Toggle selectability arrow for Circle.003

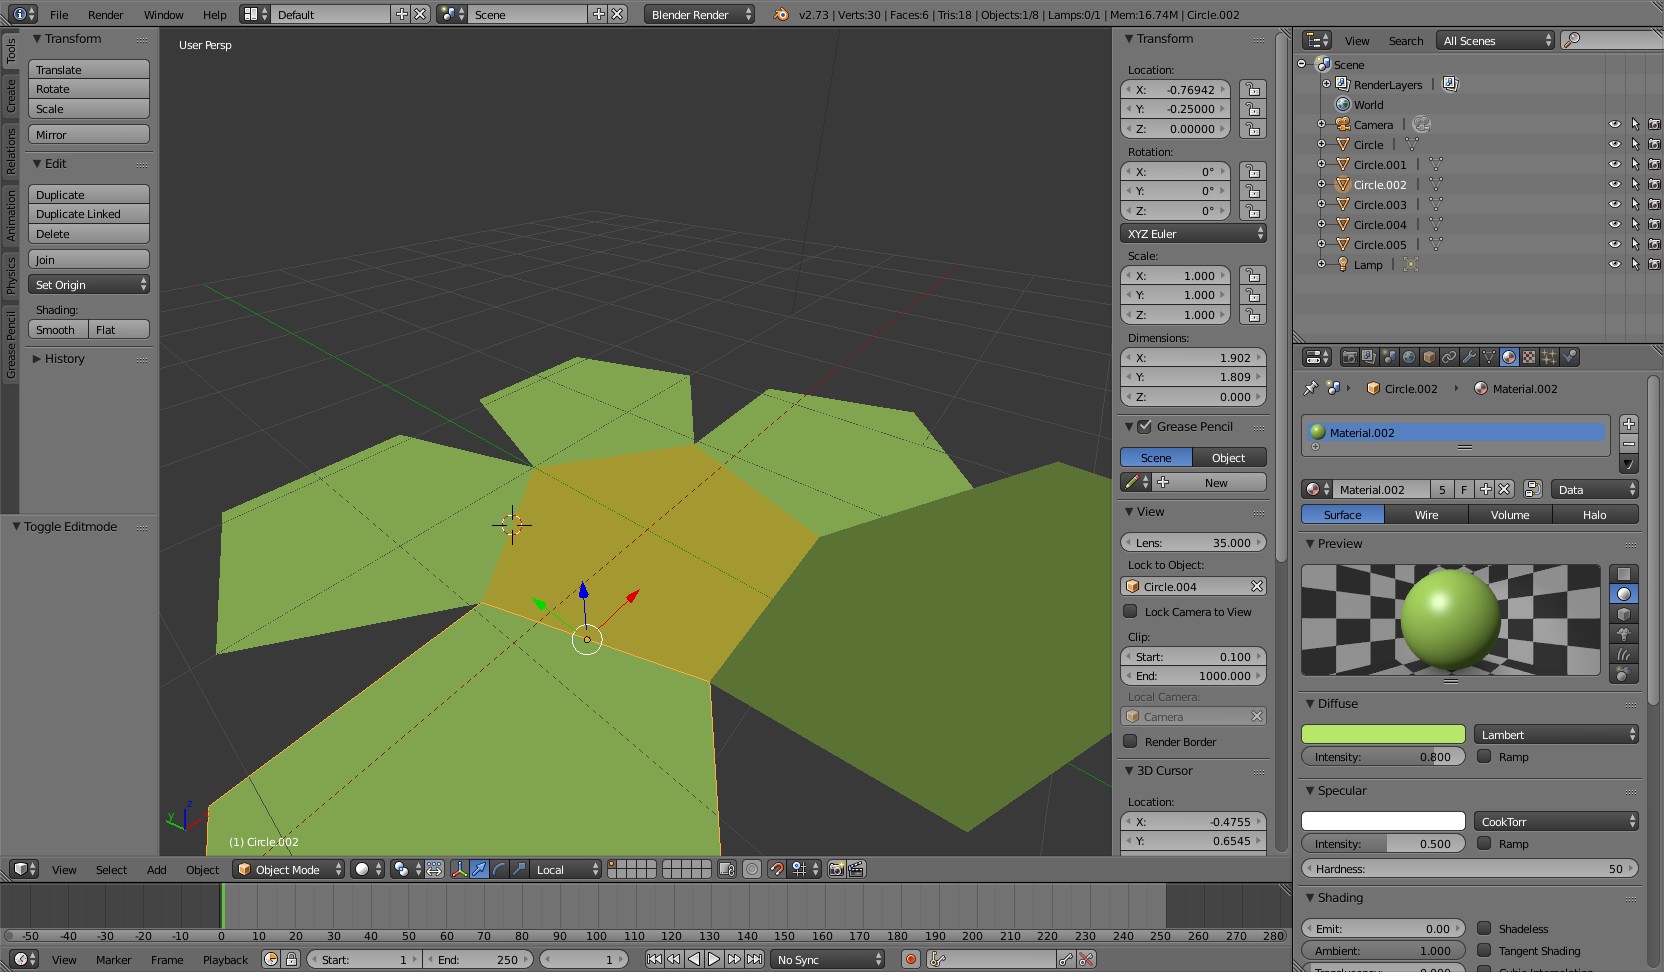(x=1635, y=205)
